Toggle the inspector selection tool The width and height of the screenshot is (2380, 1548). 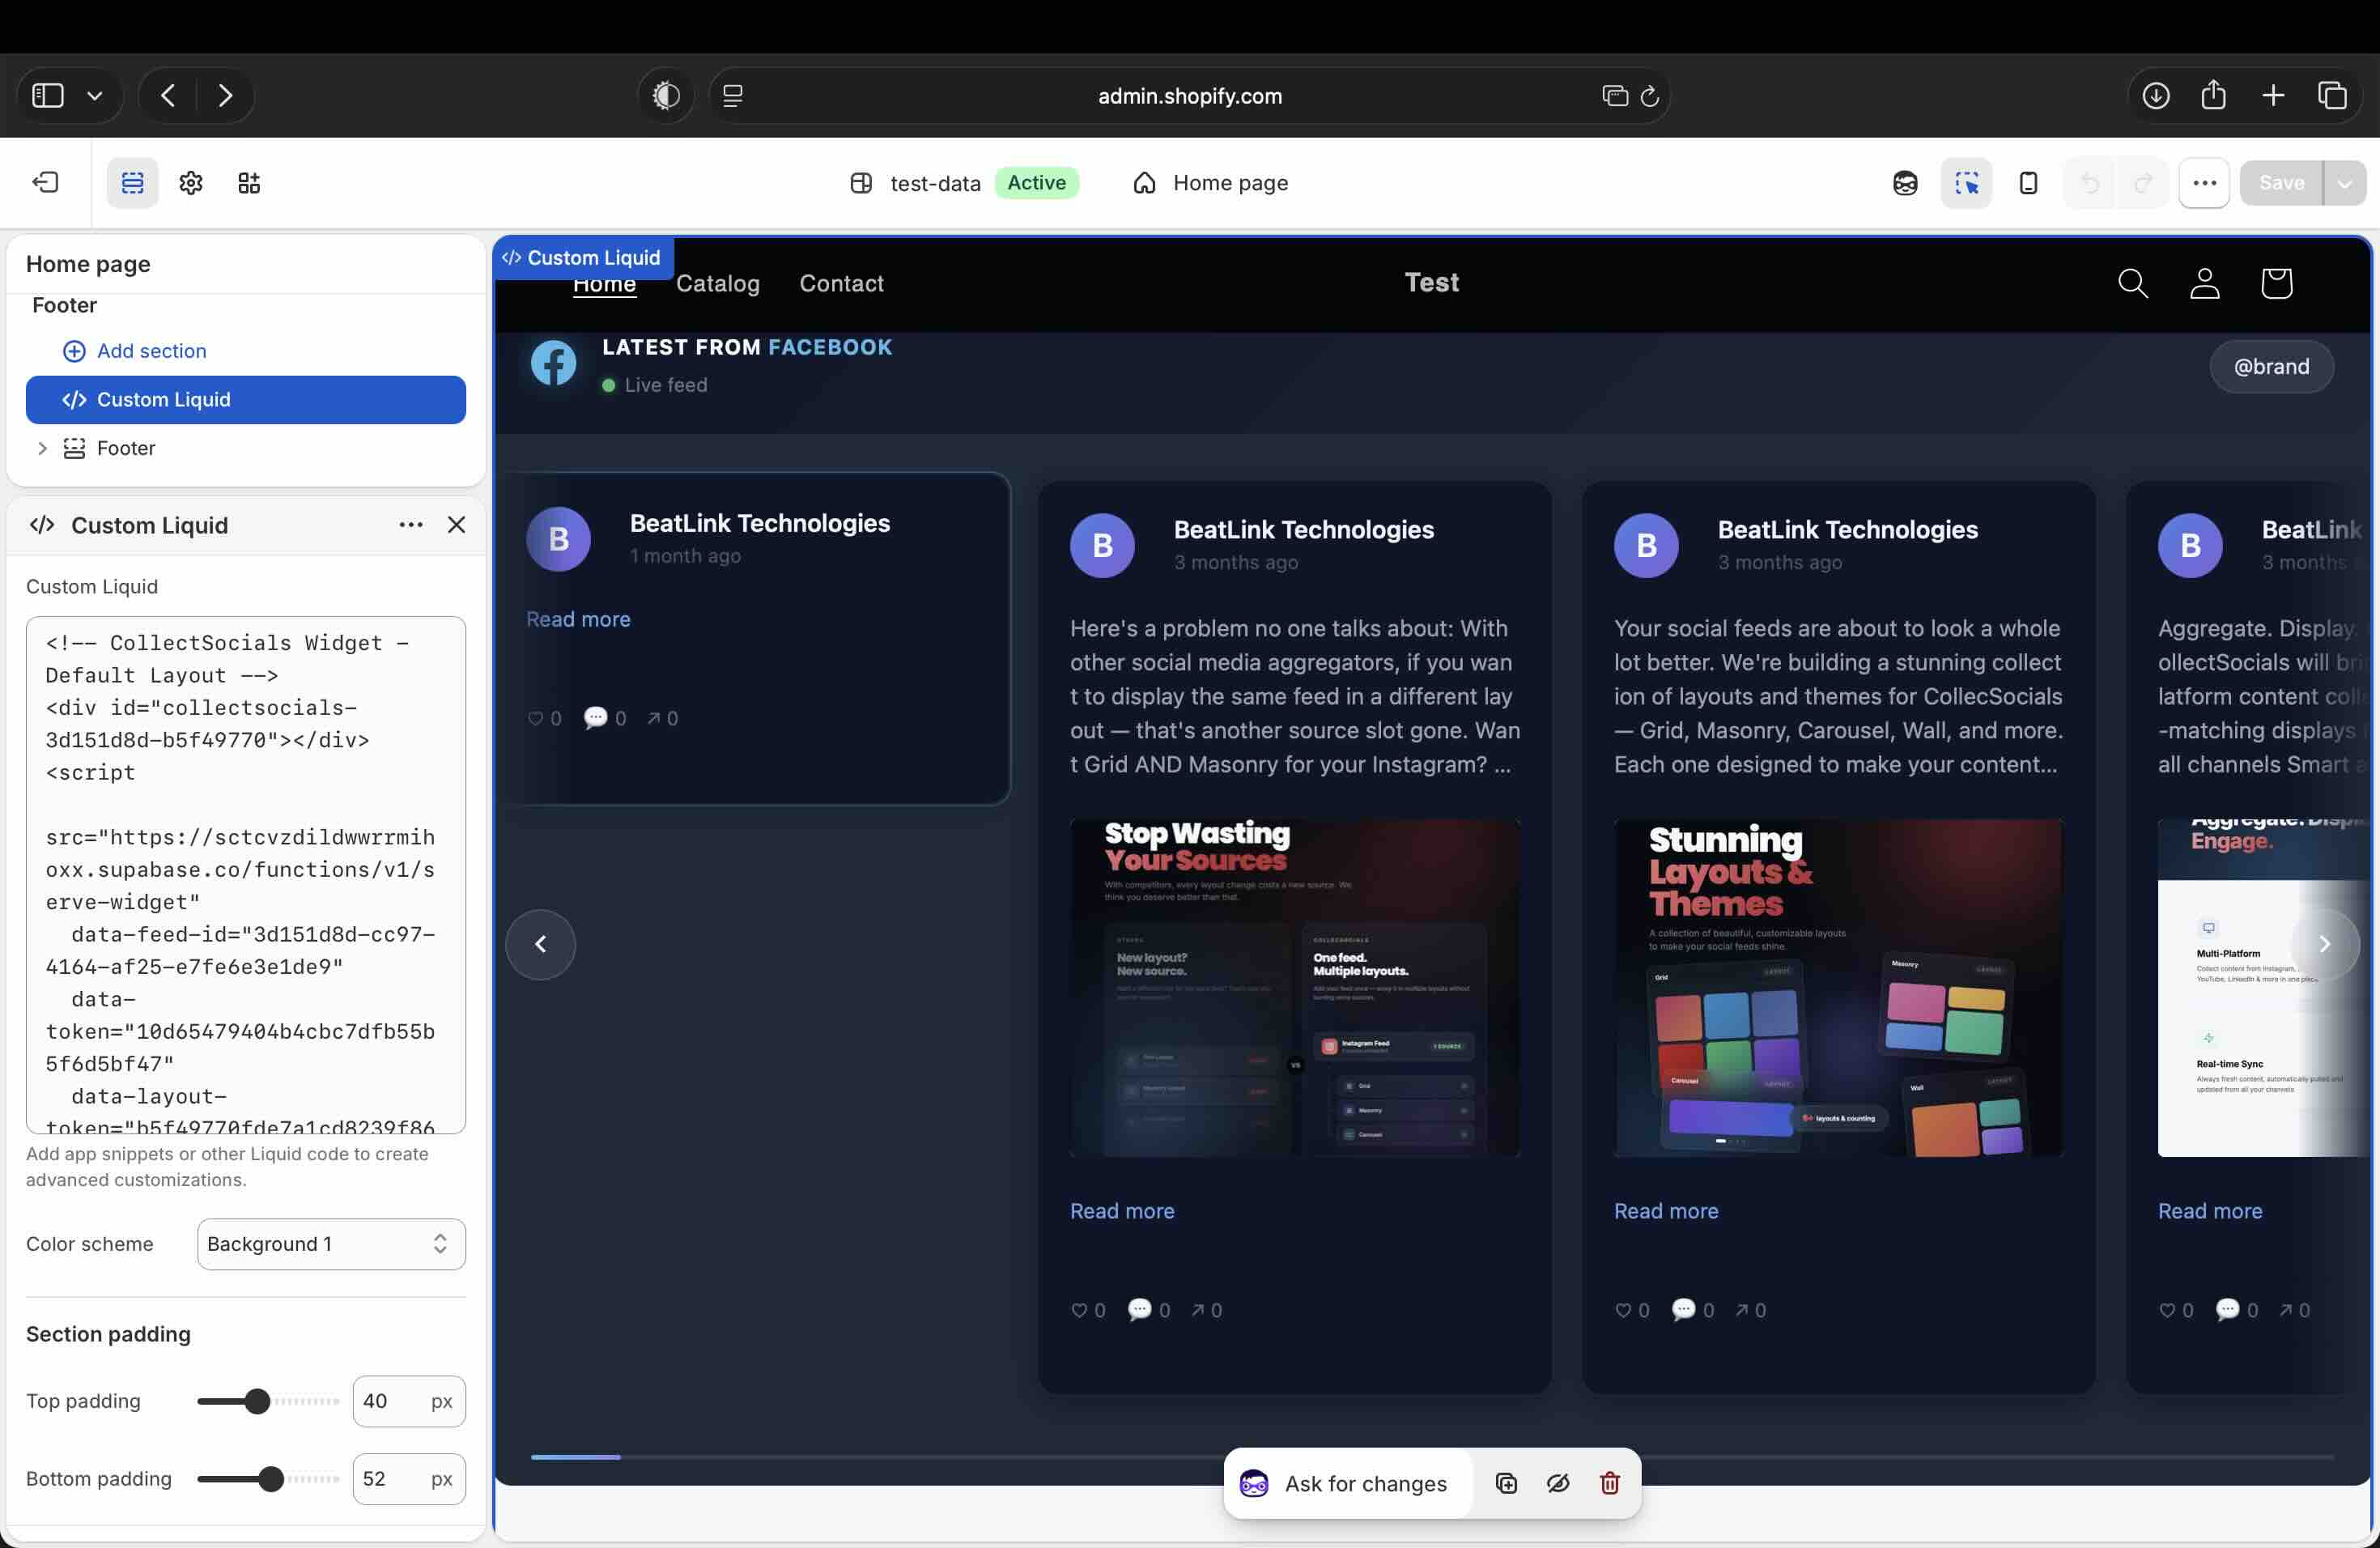click(1966, 183)
